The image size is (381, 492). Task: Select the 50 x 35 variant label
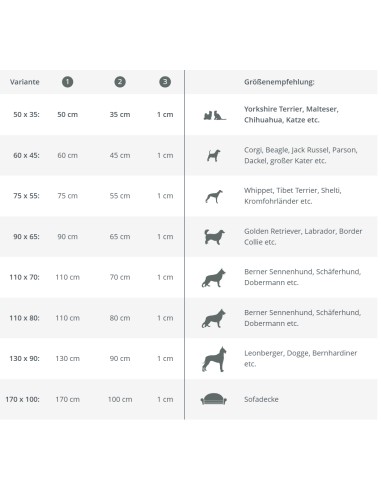pyautogui.click(x=26, y=115)
